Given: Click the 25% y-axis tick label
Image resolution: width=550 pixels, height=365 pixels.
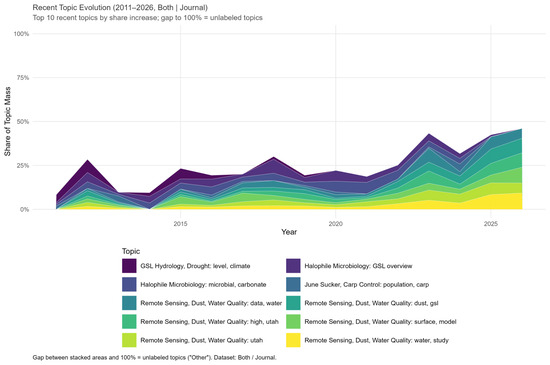Looking at the screenshot, I should point(23,165).
